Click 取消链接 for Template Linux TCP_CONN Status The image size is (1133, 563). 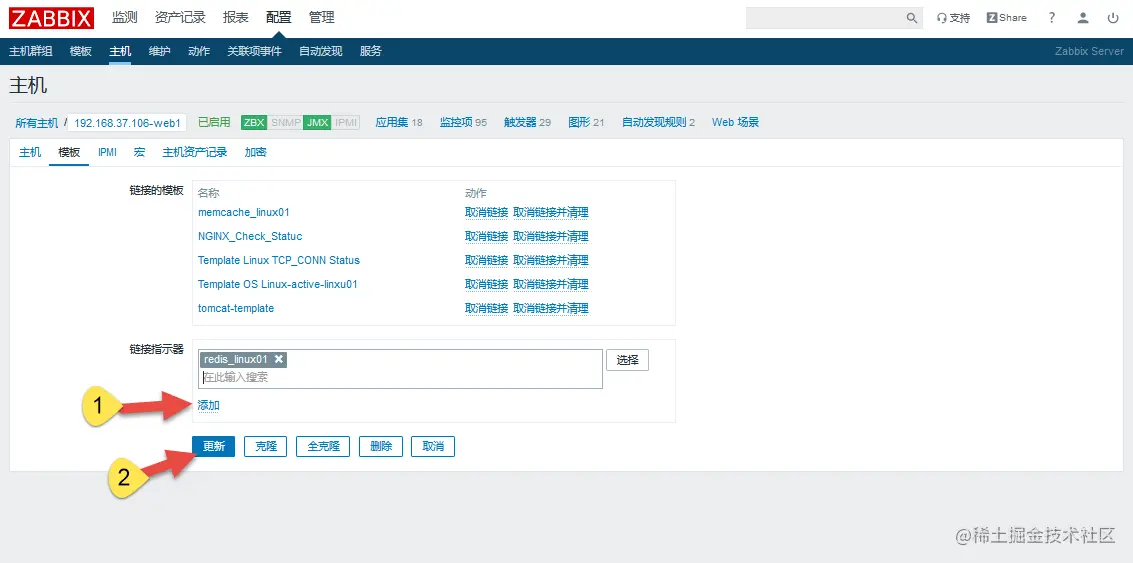click(x=486, y=260)
